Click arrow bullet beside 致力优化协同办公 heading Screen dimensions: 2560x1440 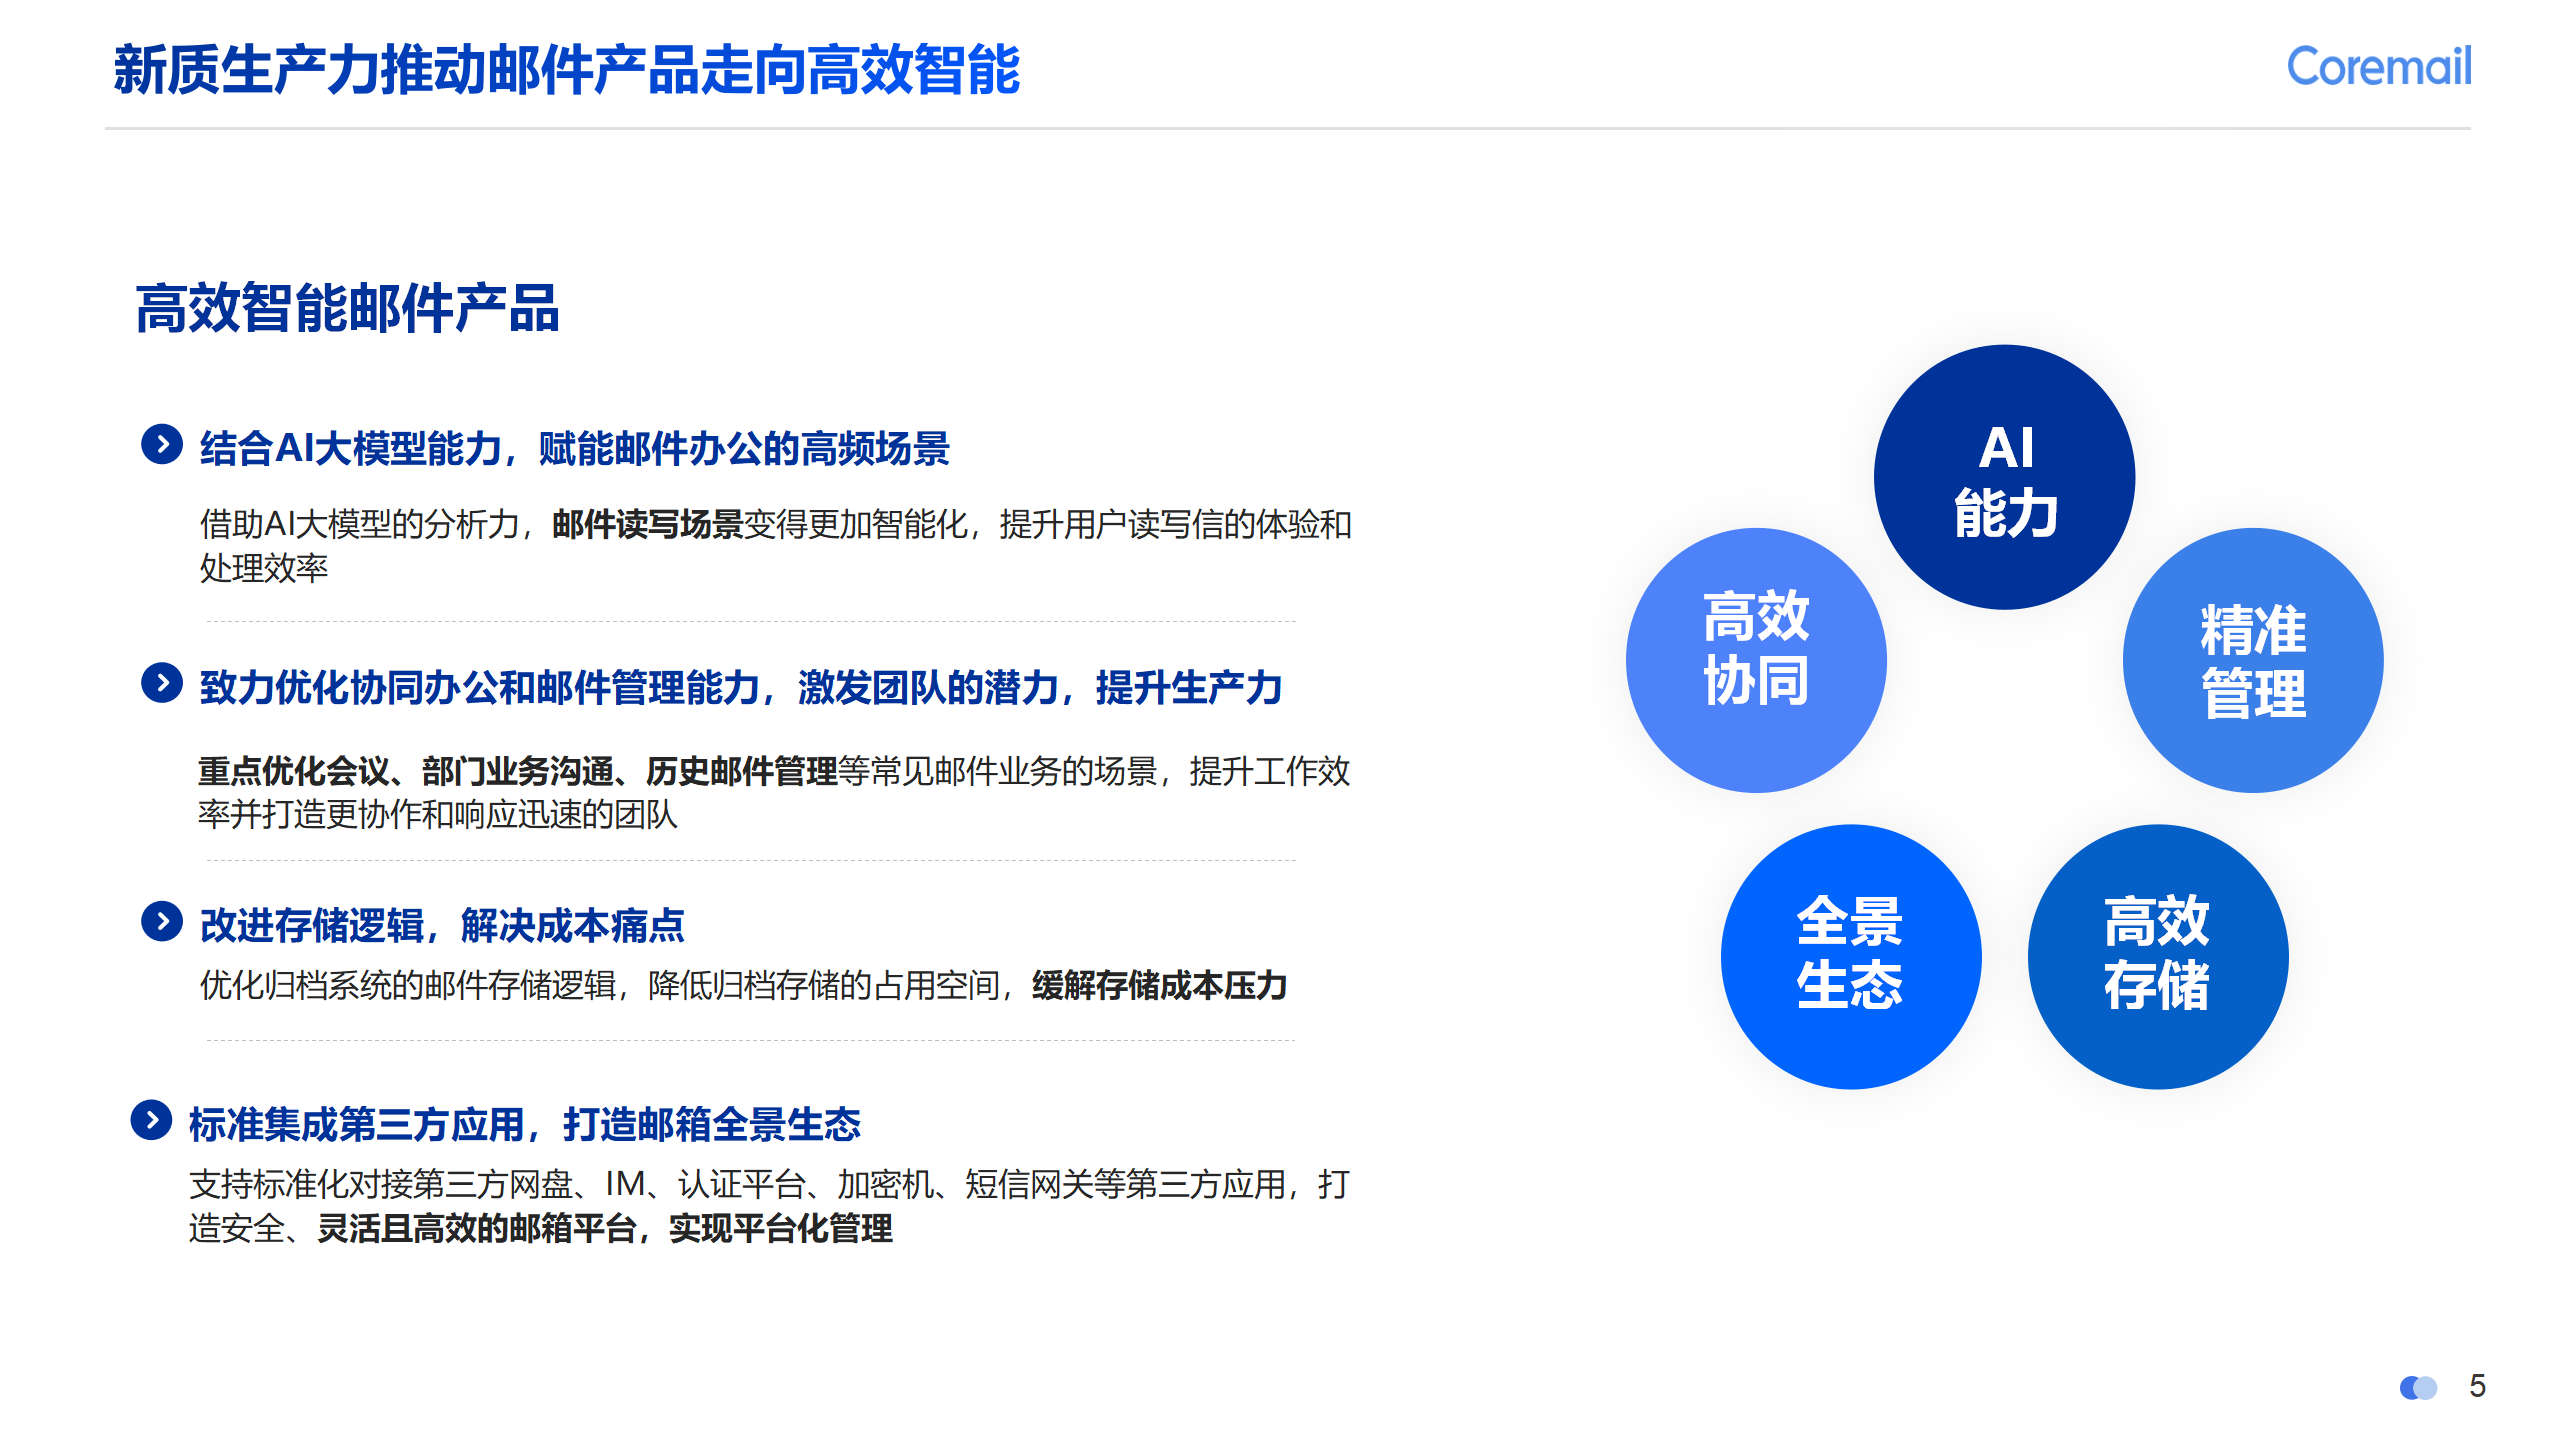162,683
